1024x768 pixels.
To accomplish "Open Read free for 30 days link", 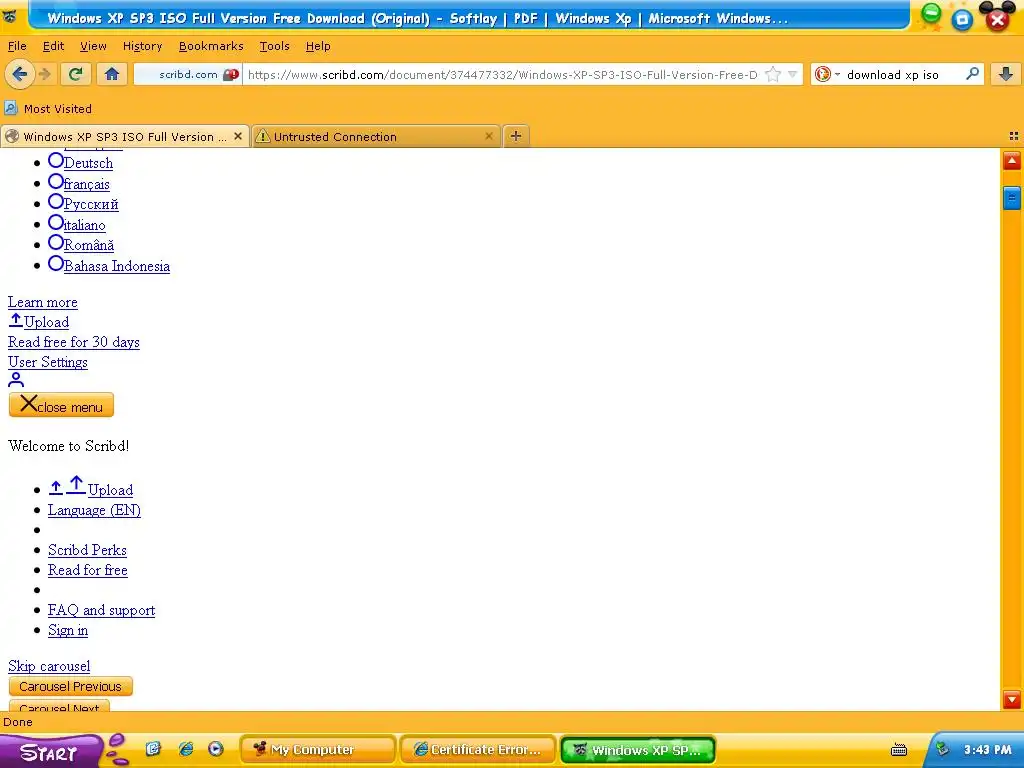I will click(x=74, y=342).
